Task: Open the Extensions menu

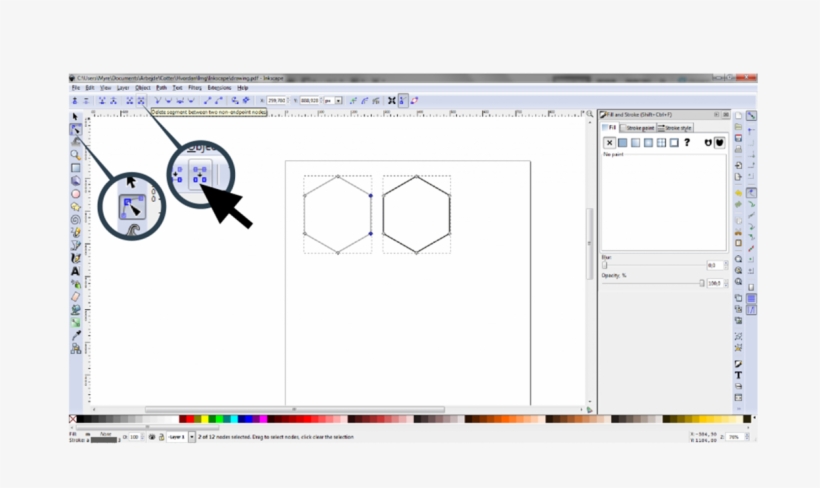Action: [x=219, y=88]
